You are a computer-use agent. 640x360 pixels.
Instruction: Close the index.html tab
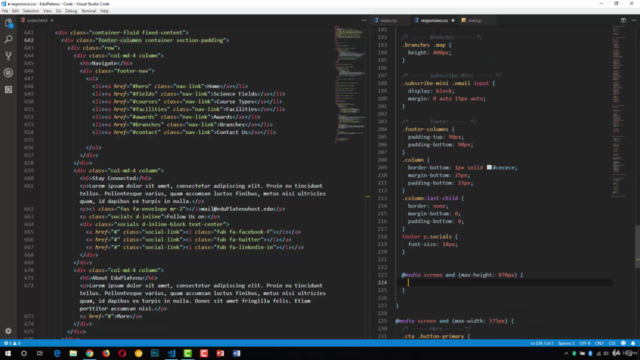[x=52, y=20]
